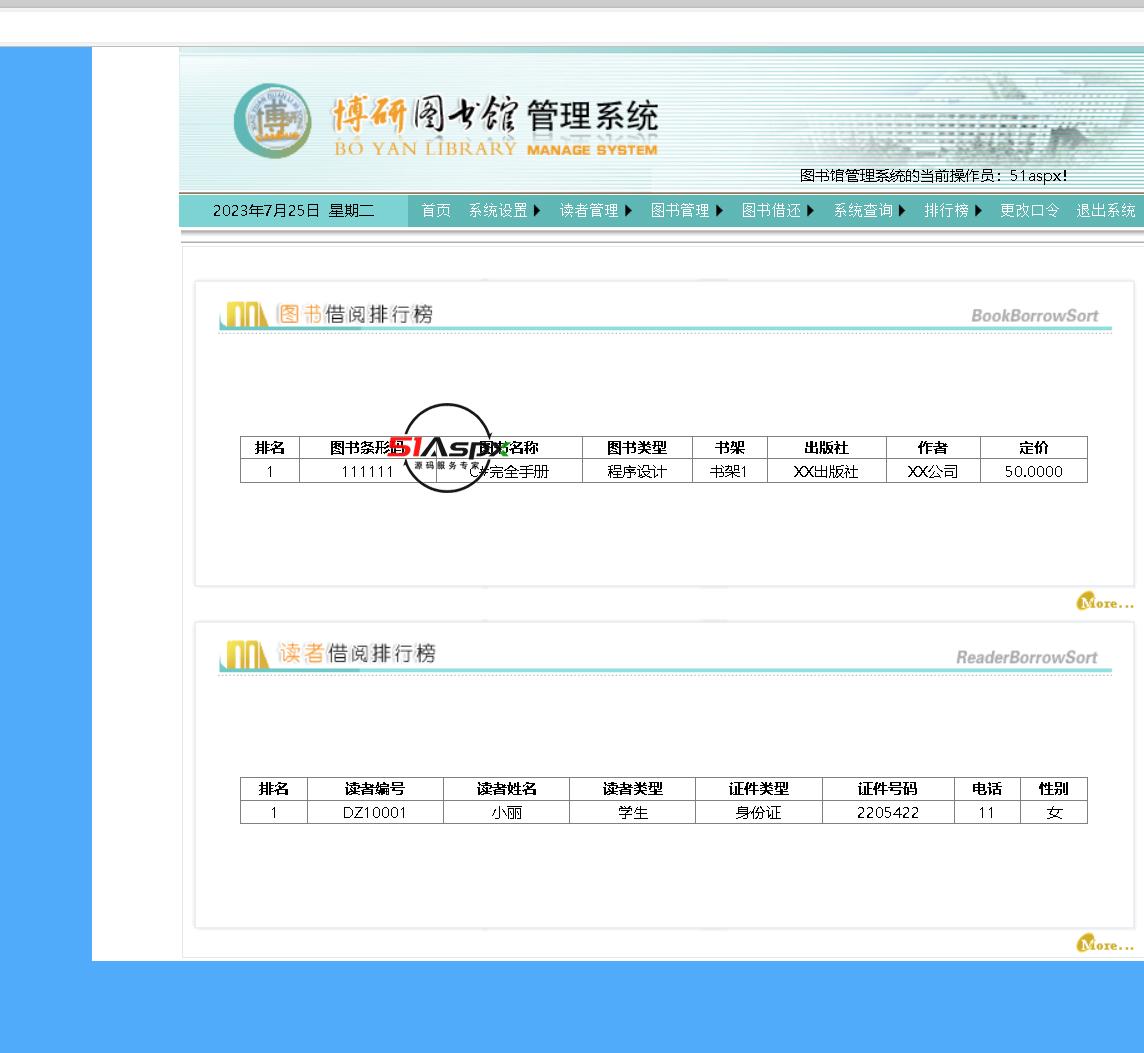
Task: Click the 更改口令 link
Action: 1029,210
